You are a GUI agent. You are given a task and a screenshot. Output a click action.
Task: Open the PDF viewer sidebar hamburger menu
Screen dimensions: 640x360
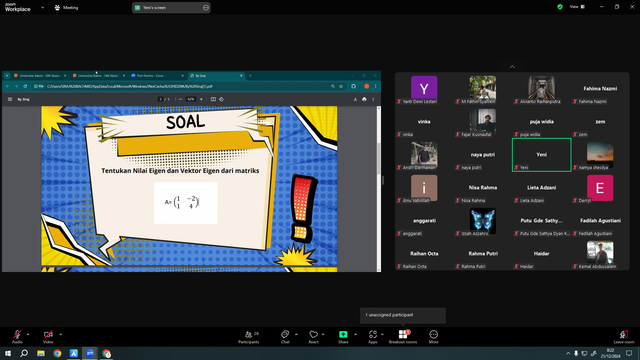(10, 99)
